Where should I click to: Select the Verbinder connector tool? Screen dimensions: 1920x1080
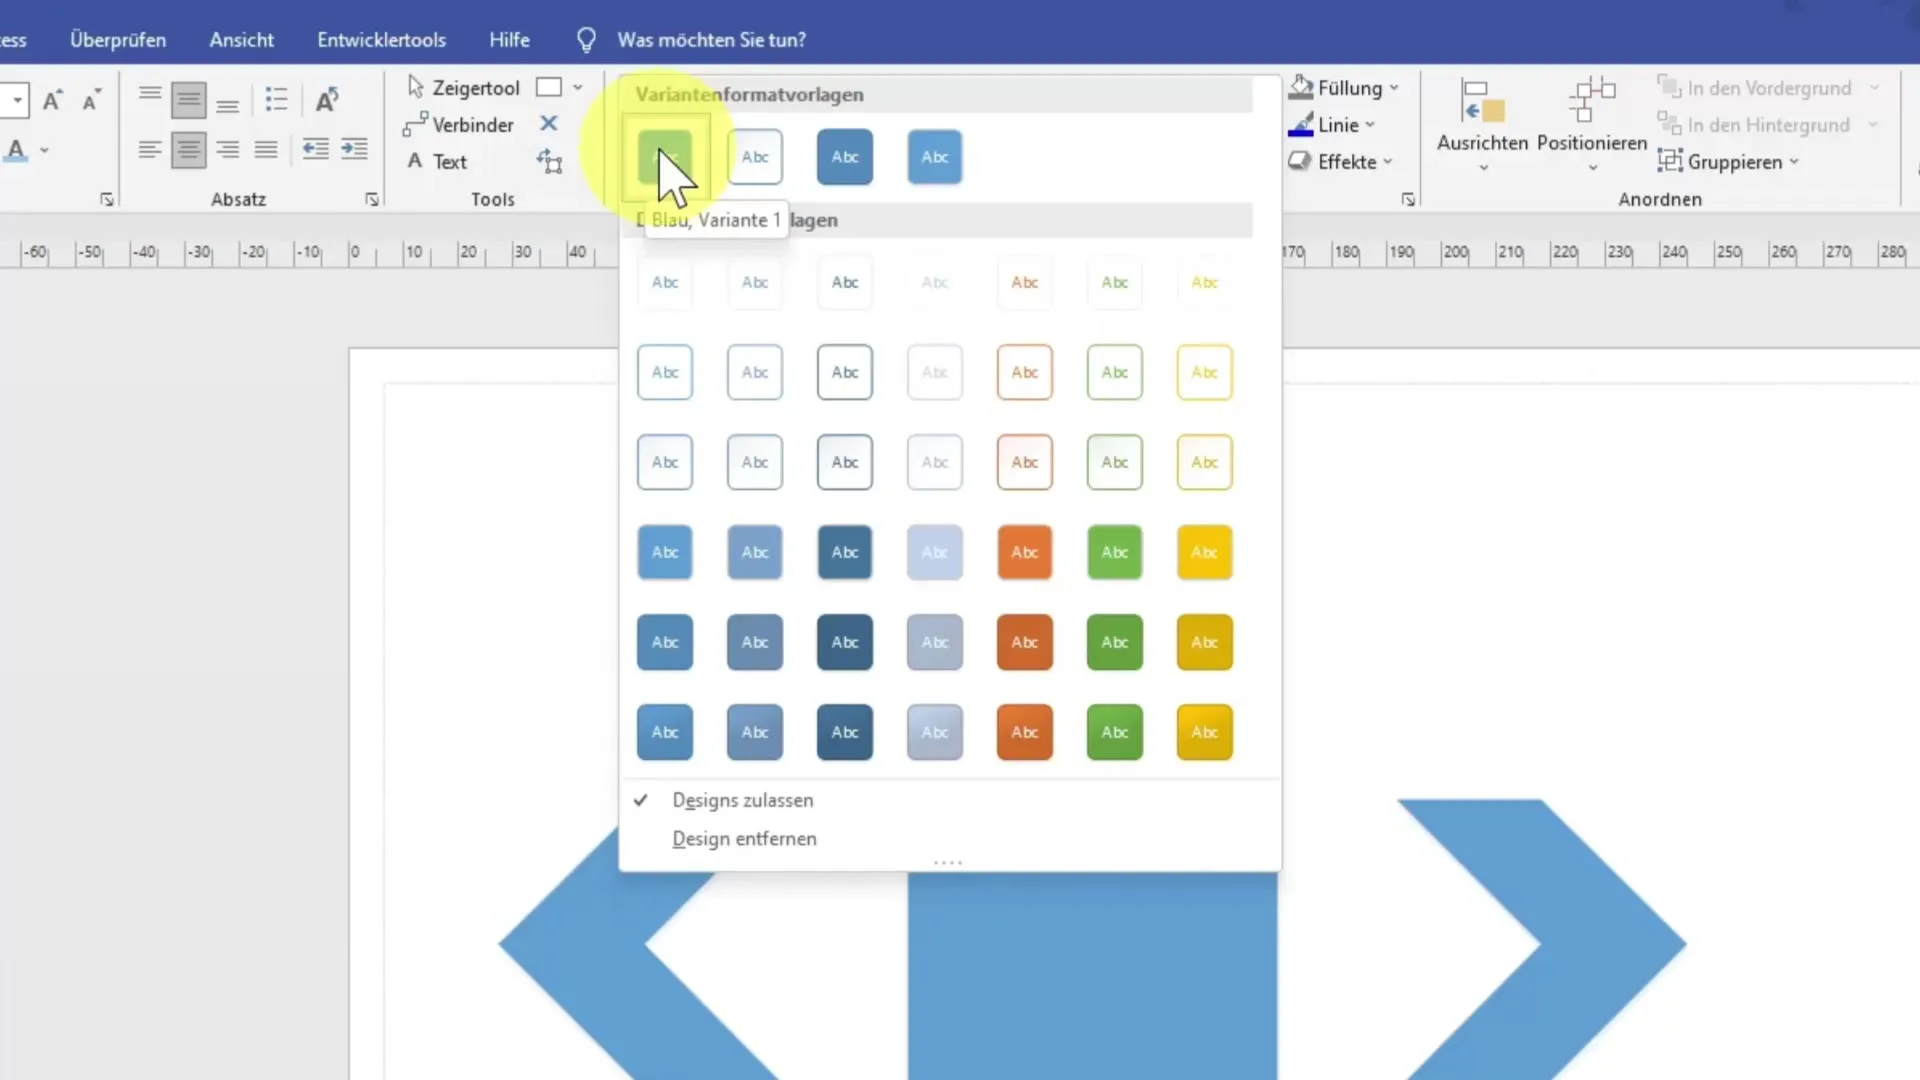coord(458,125)
